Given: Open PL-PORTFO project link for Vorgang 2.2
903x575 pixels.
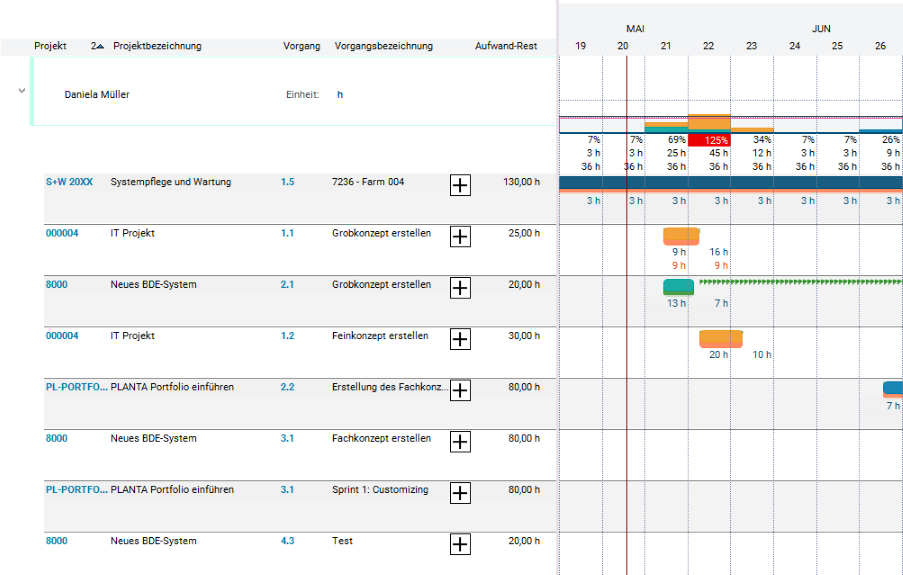Looking at the screenshot, I should click(76, 387).
